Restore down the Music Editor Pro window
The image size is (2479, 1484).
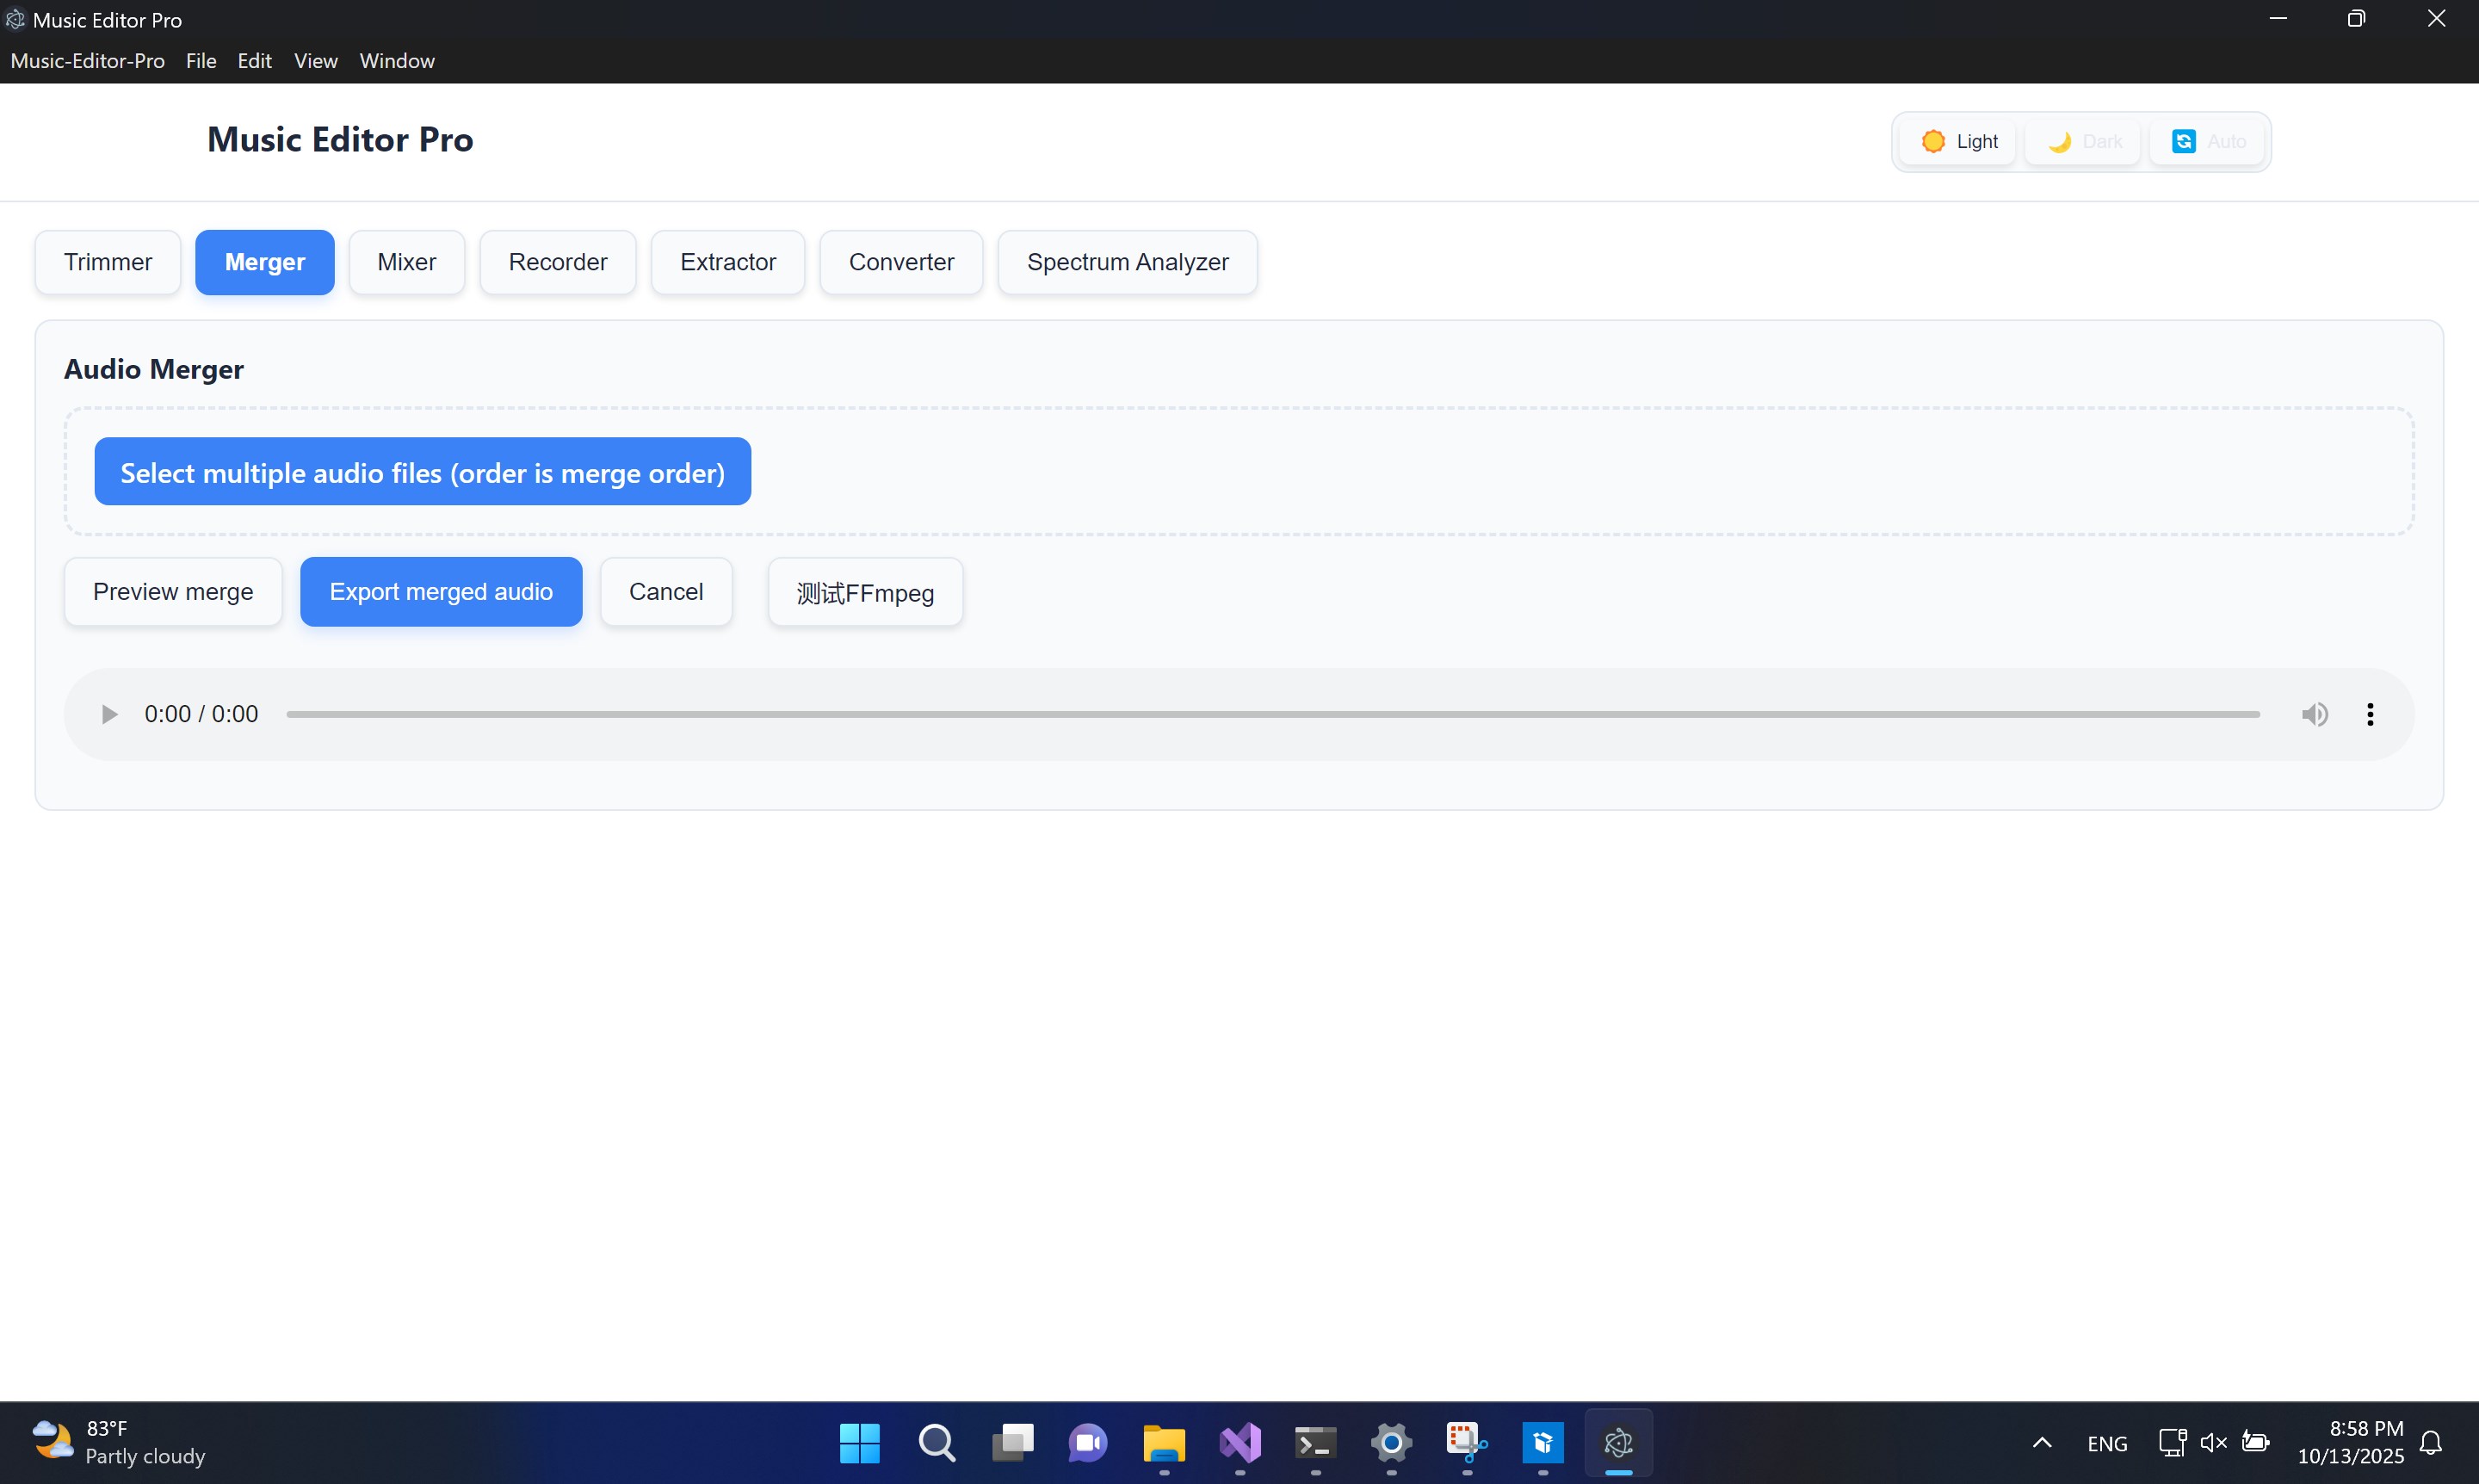[x=2357, y=19]
